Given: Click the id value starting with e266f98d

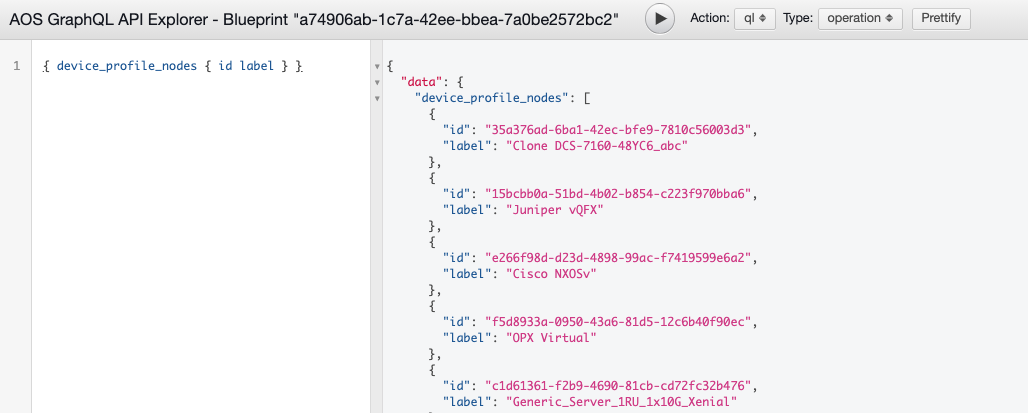Looking at the screenshot, I should click(620, 258).
